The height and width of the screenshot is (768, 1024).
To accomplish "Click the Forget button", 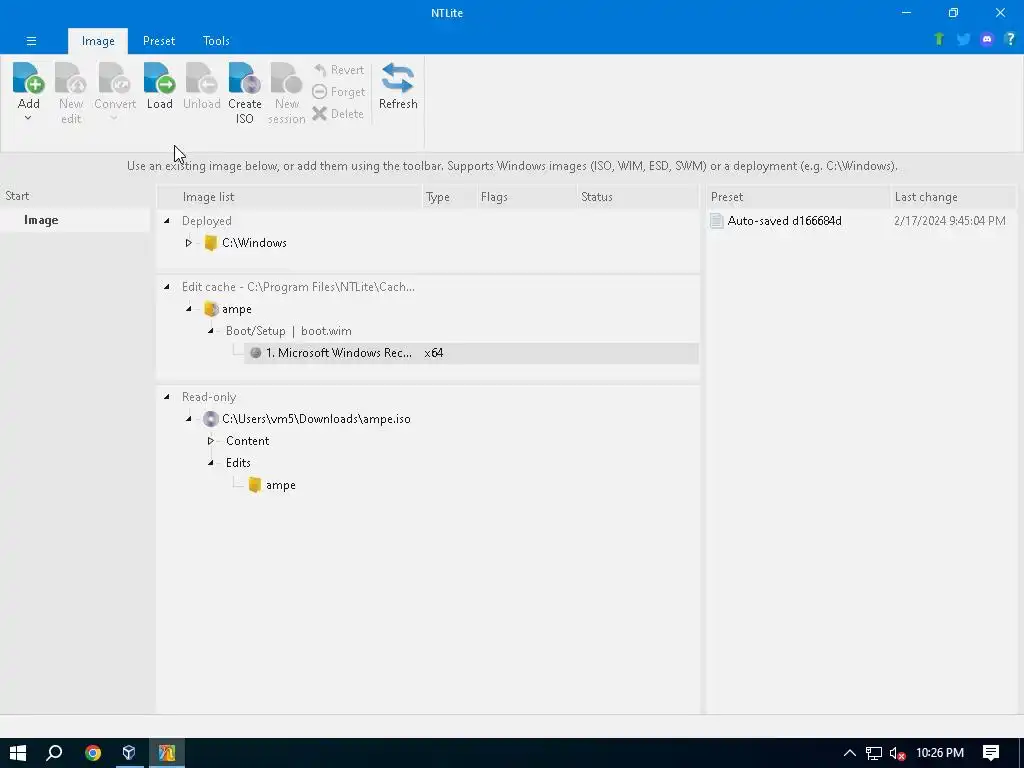I will coord(338,92).
